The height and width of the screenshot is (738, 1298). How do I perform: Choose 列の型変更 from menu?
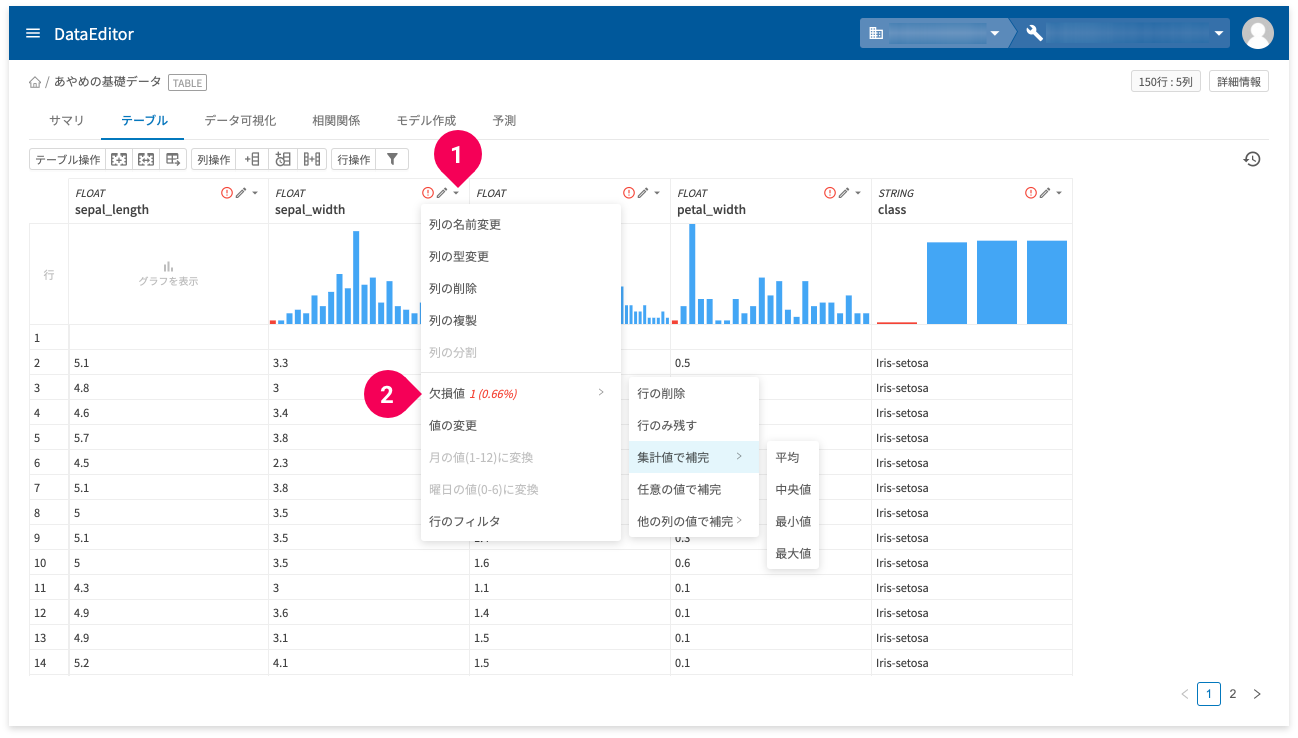(x=520, y=257)
